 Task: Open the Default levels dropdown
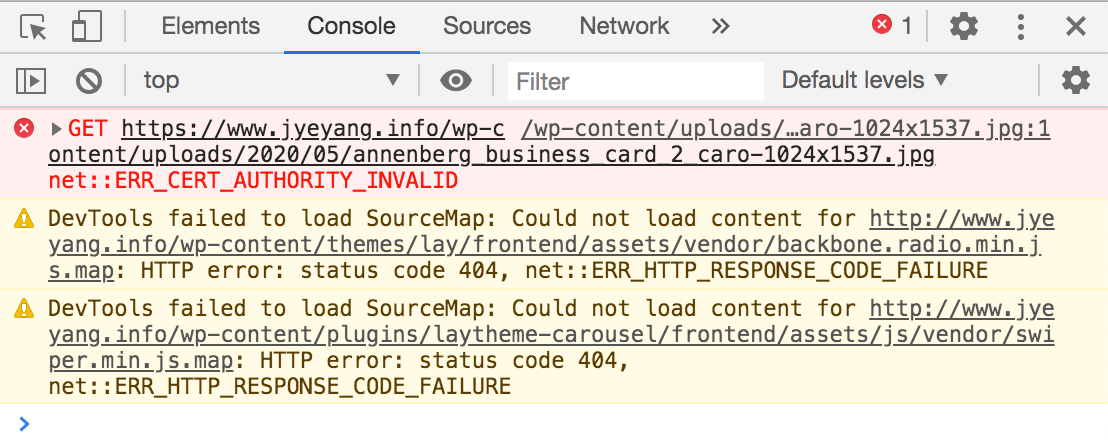(864, 80)
